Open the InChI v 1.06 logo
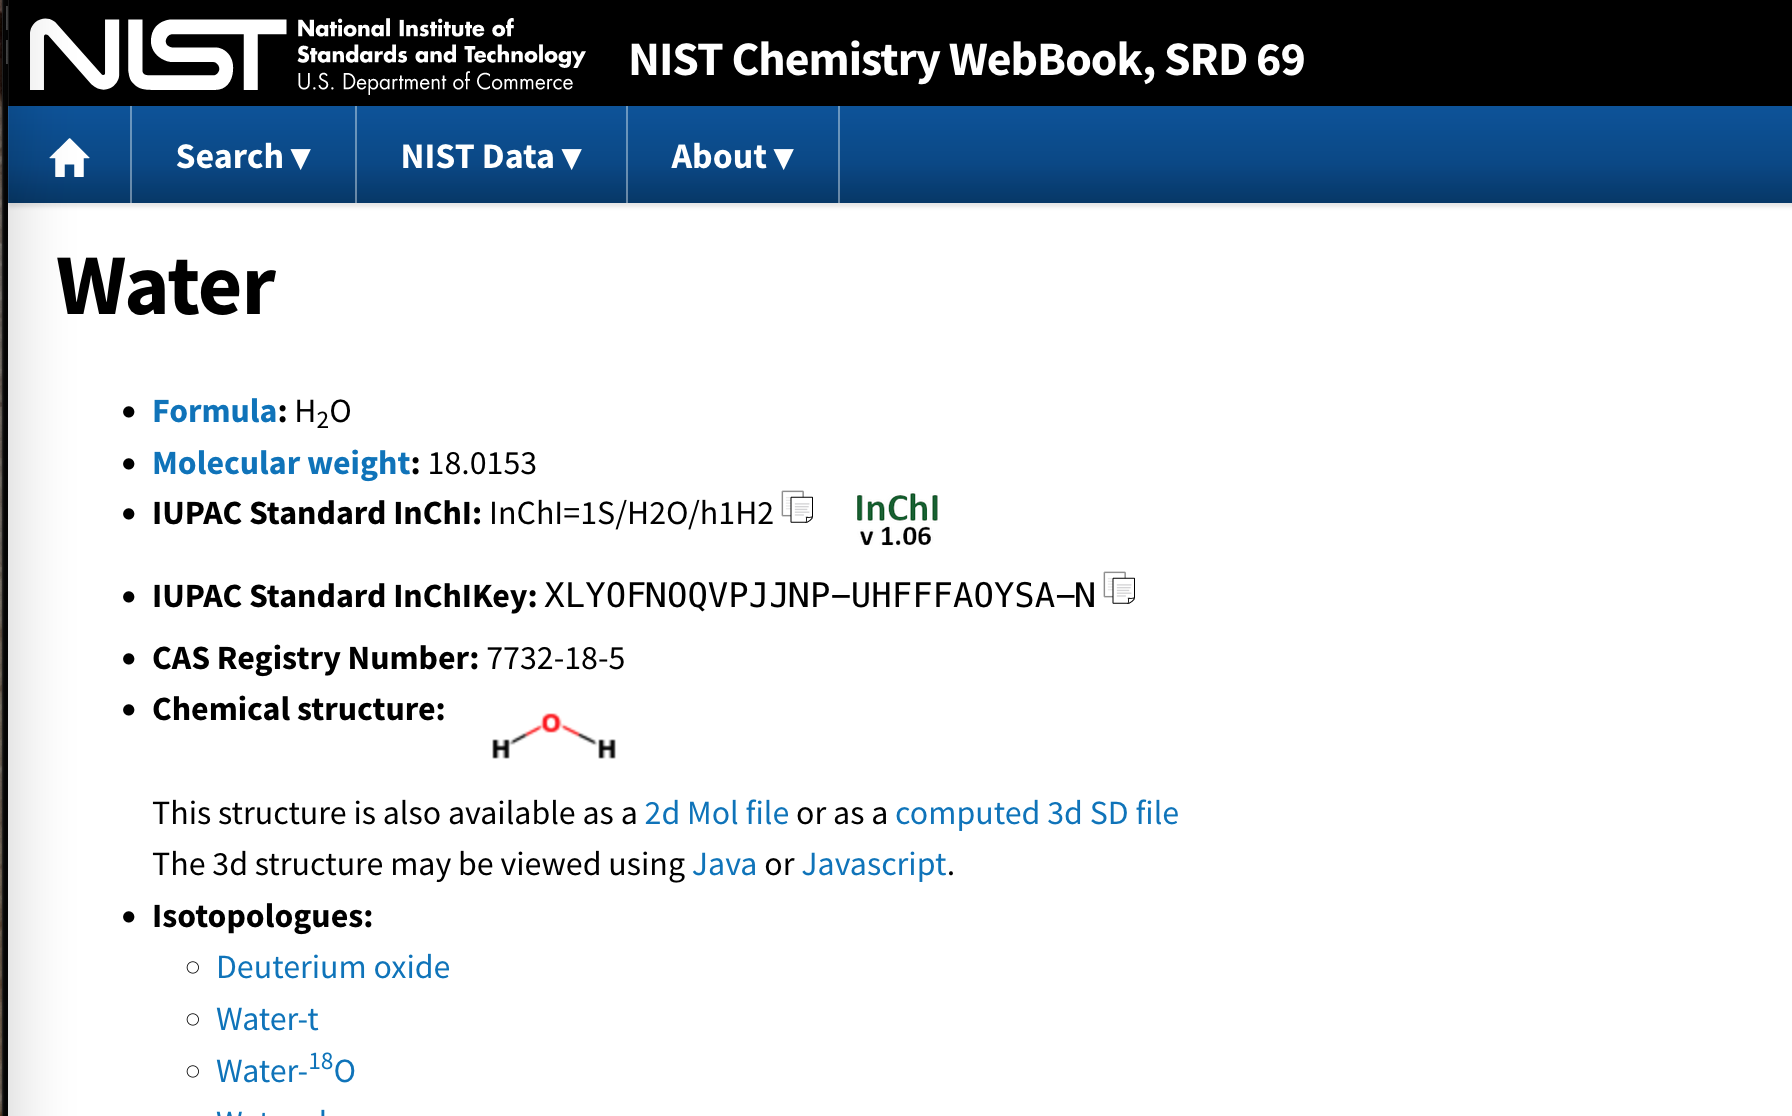This screenshot has height=1116, width=1792. coord(897,520)
